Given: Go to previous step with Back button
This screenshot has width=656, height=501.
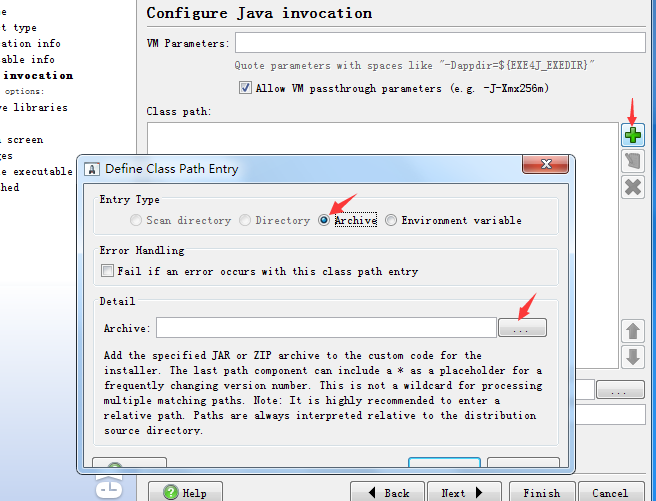Looking at the screenshot, I should (386, 492).
